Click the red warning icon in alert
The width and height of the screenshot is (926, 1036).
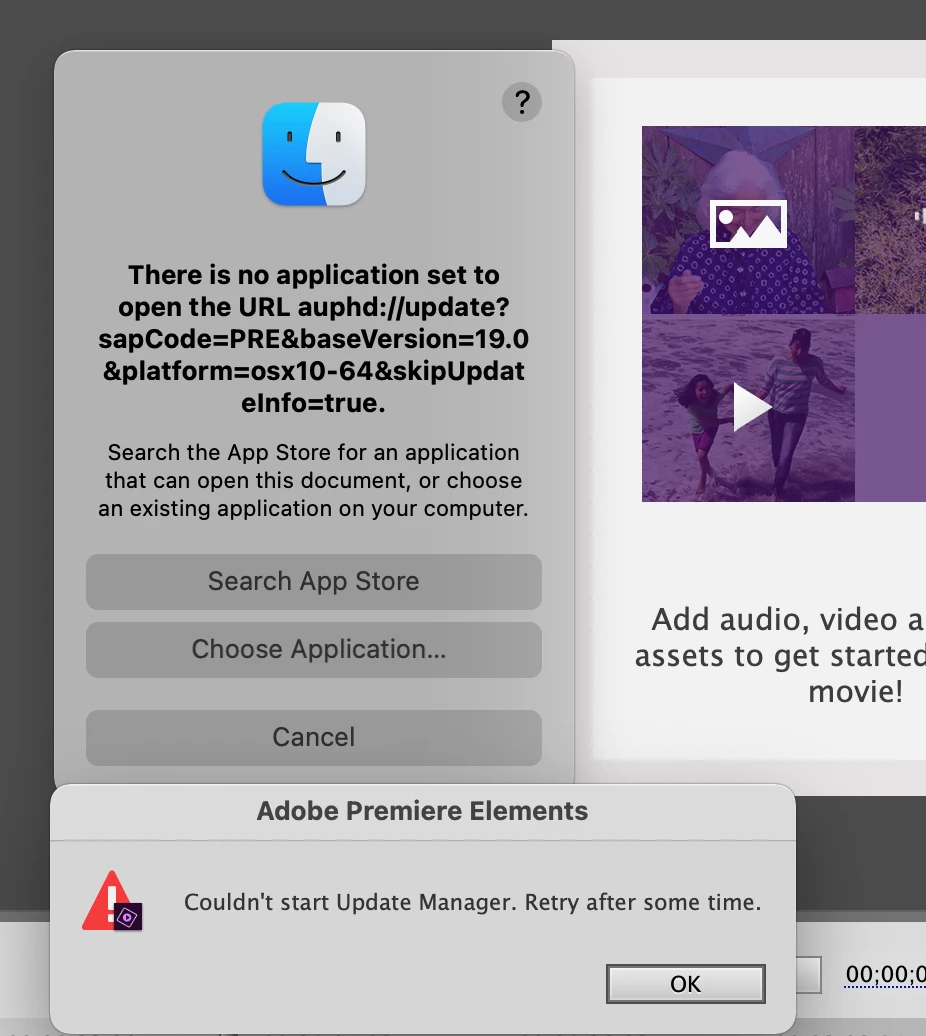(x=112, y=901)
